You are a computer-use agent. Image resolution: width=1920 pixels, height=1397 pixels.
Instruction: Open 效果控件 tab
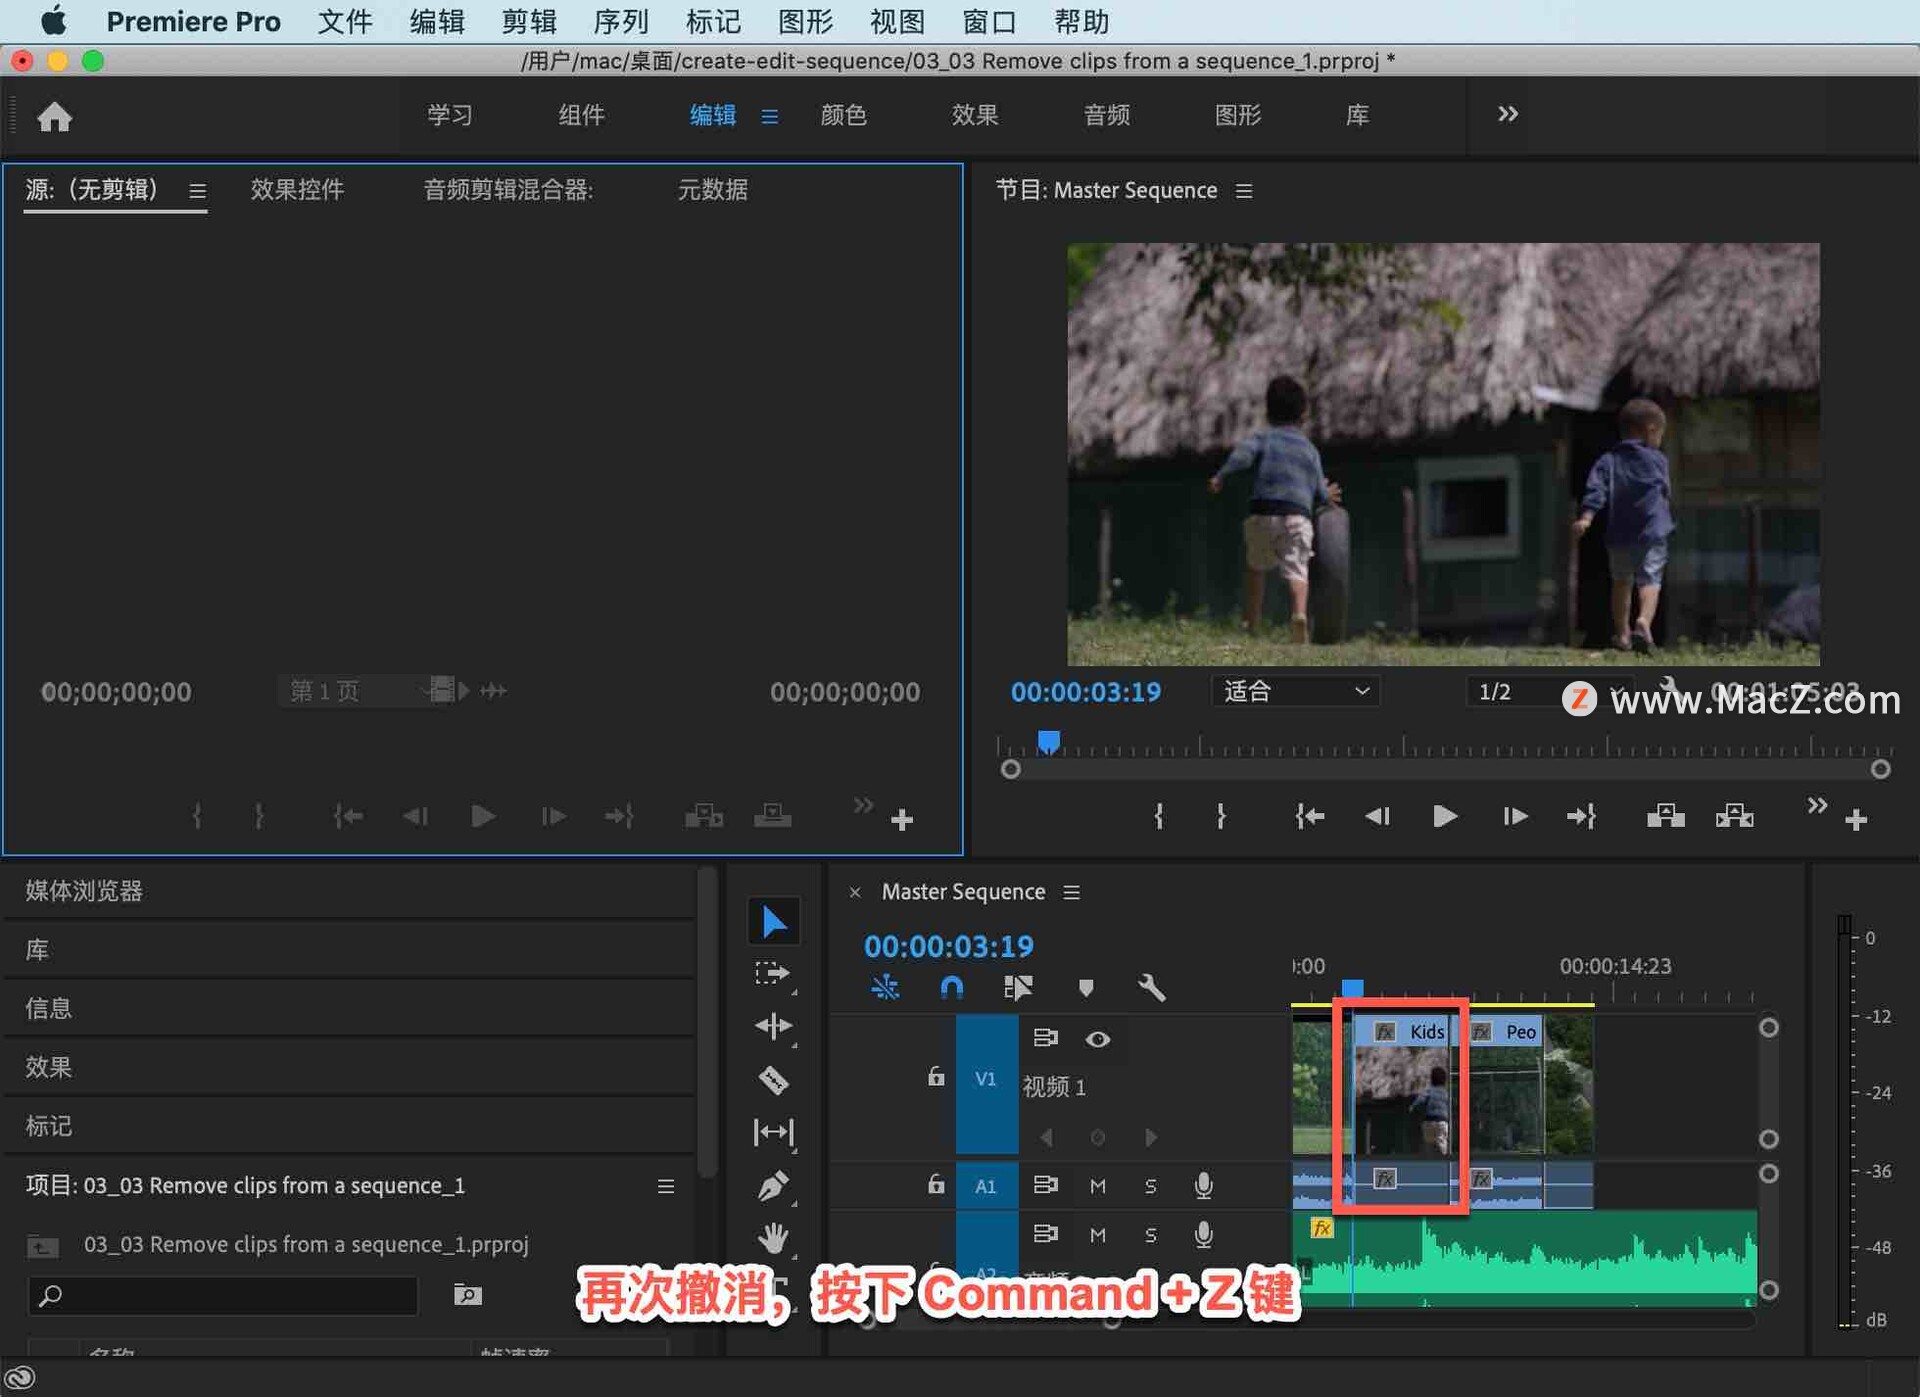click(x=297, y=190)
